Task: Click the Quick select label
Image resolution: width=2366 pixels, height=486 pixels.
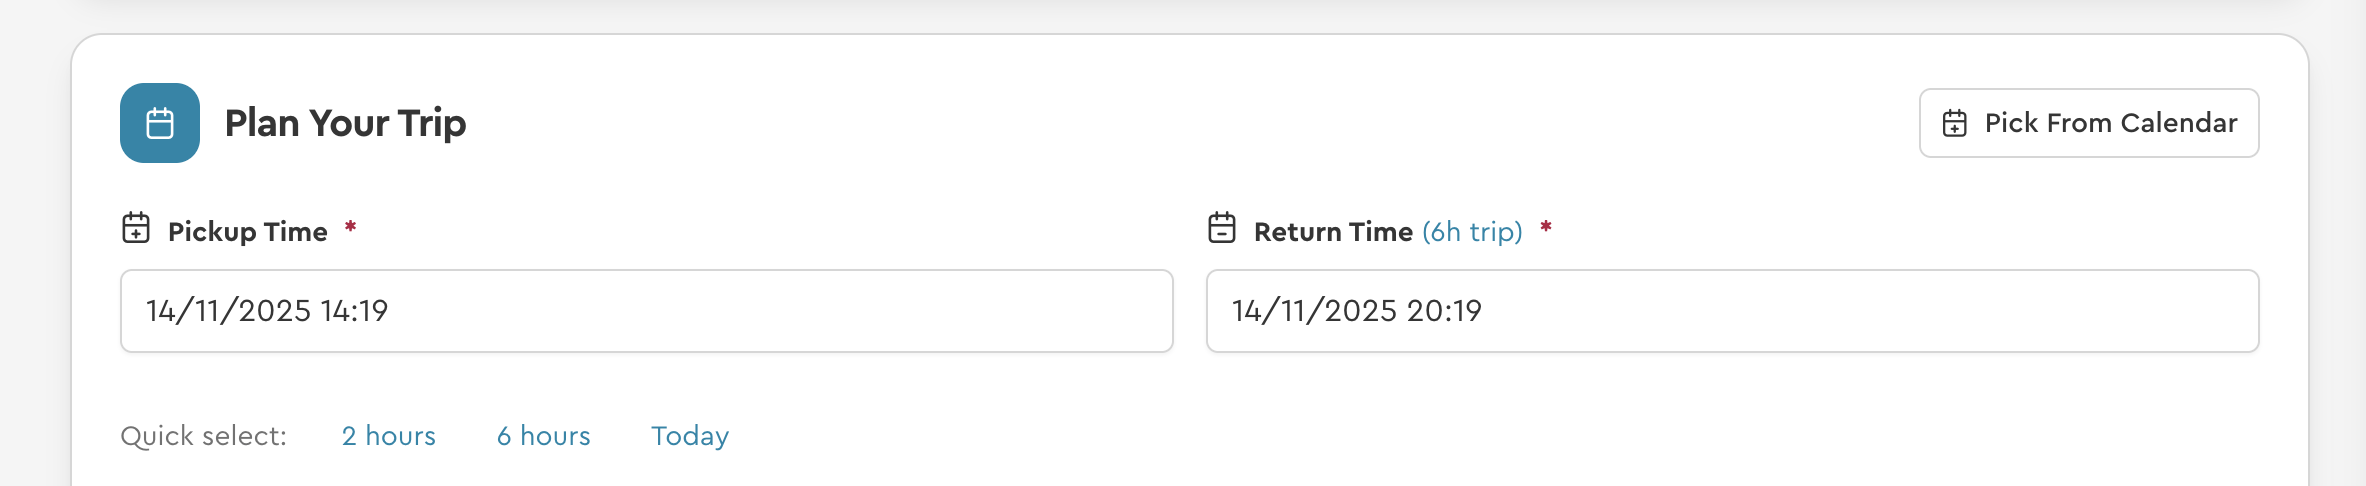Action: tap(203, 436)
